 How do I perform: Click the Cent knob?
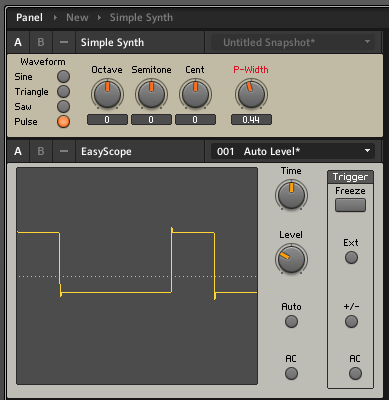point(195,94)
